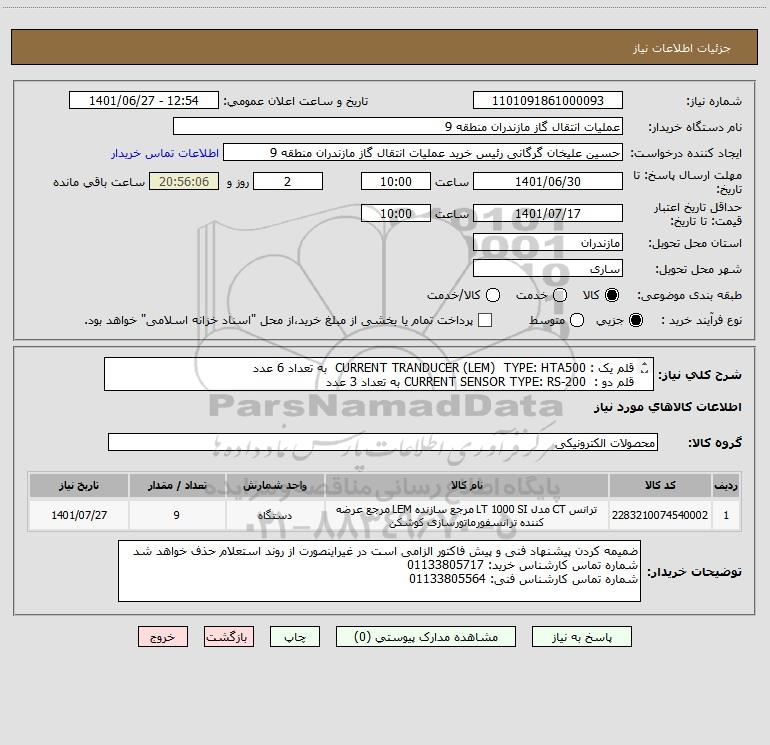
Task: Select the کالا radio button
Action: (x=612, y=295)
